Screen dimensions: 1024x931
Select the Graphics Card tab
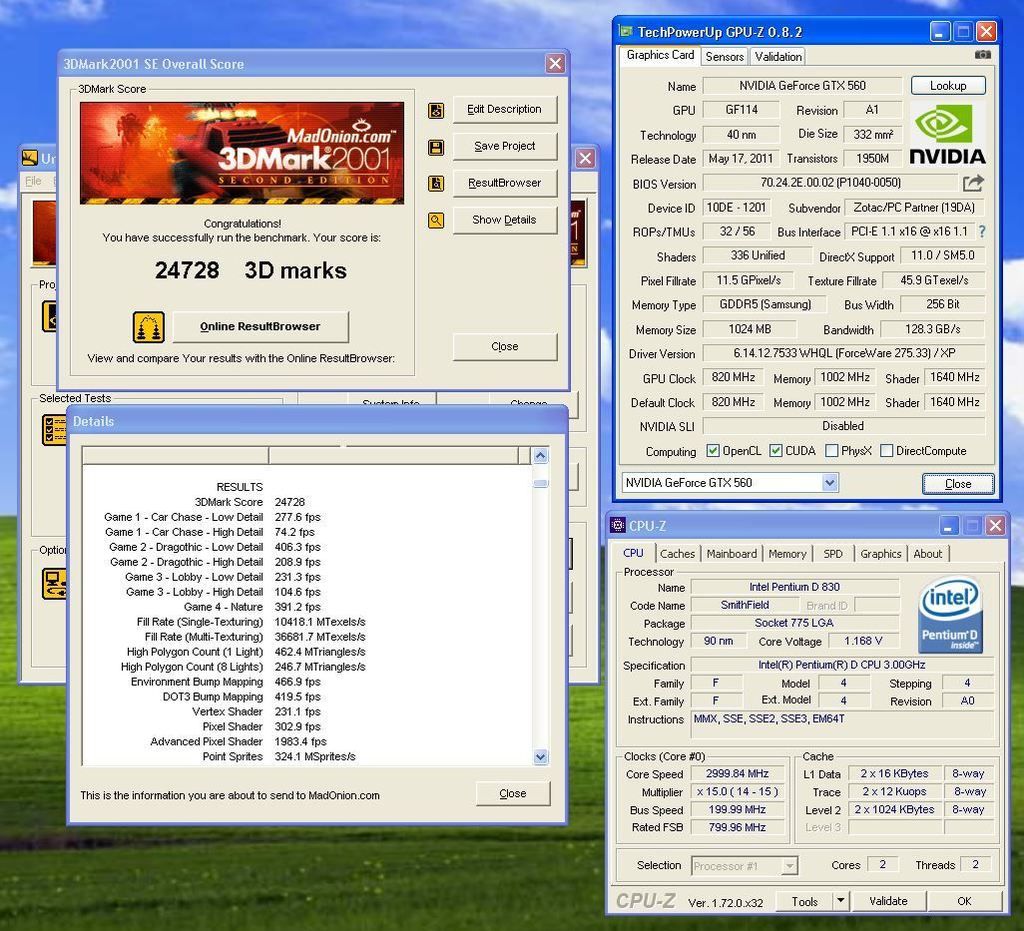tap(660, 55)
